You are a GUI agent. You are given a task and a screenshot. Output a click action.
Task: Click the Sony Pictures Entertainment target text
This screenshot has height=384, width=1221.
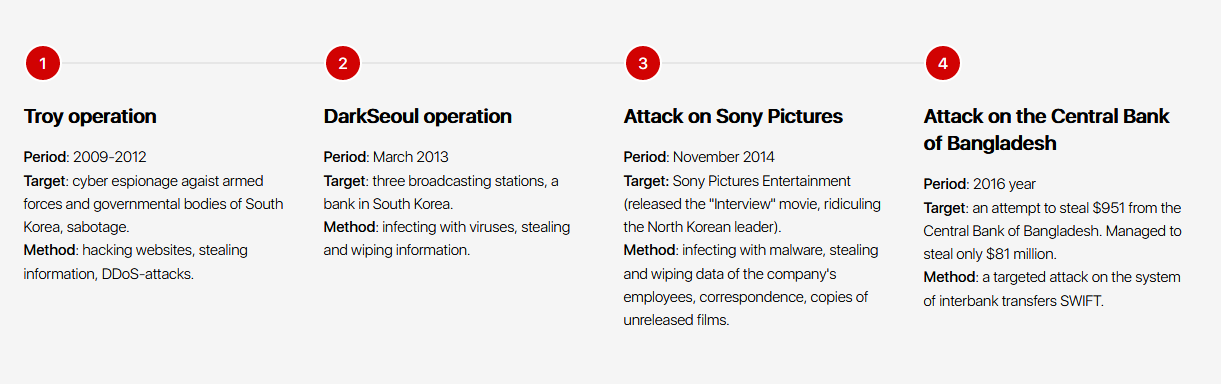(762, 180)
